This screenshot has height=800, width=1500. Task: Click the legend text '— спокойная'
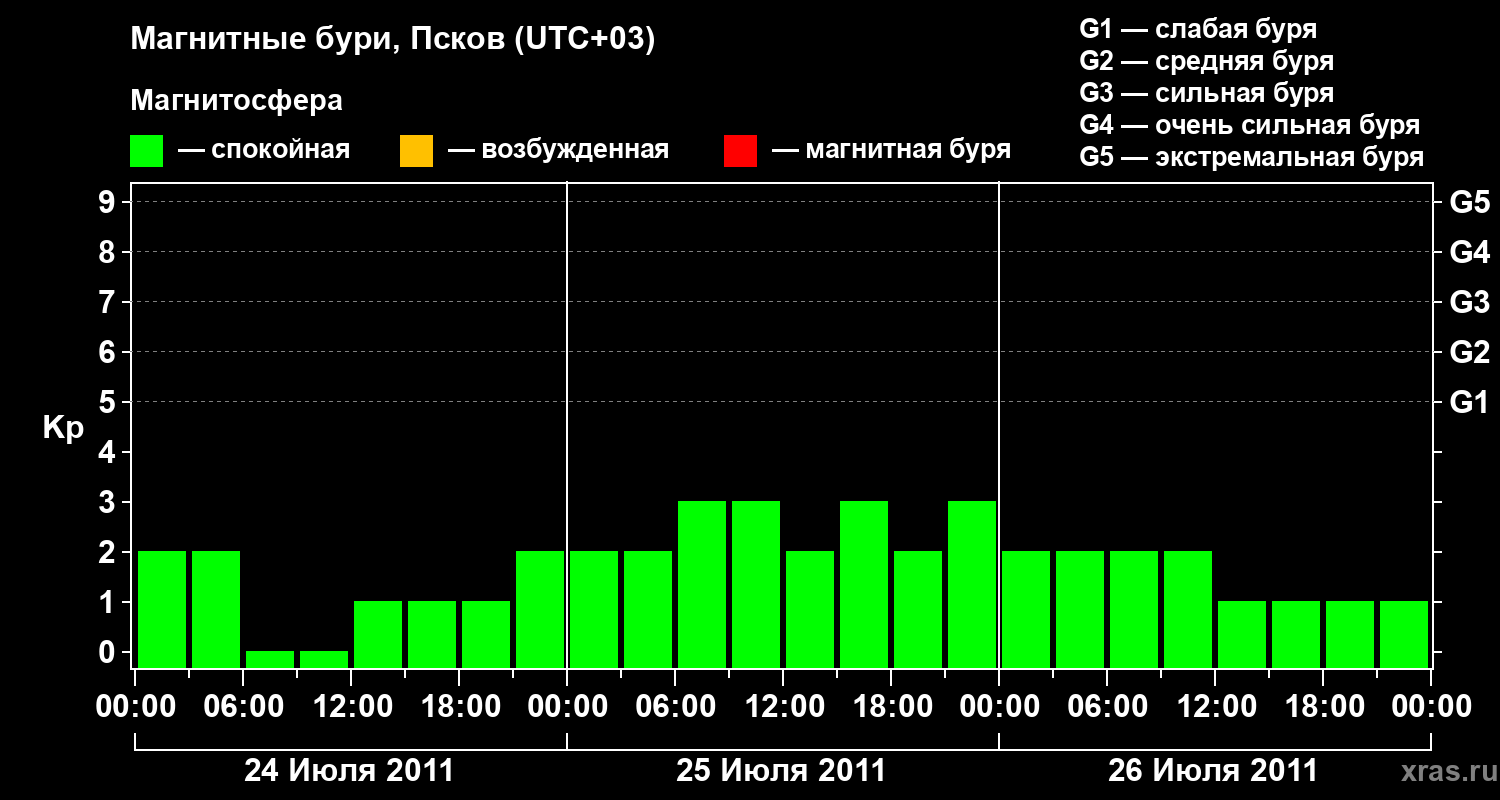tap(264, 150)
